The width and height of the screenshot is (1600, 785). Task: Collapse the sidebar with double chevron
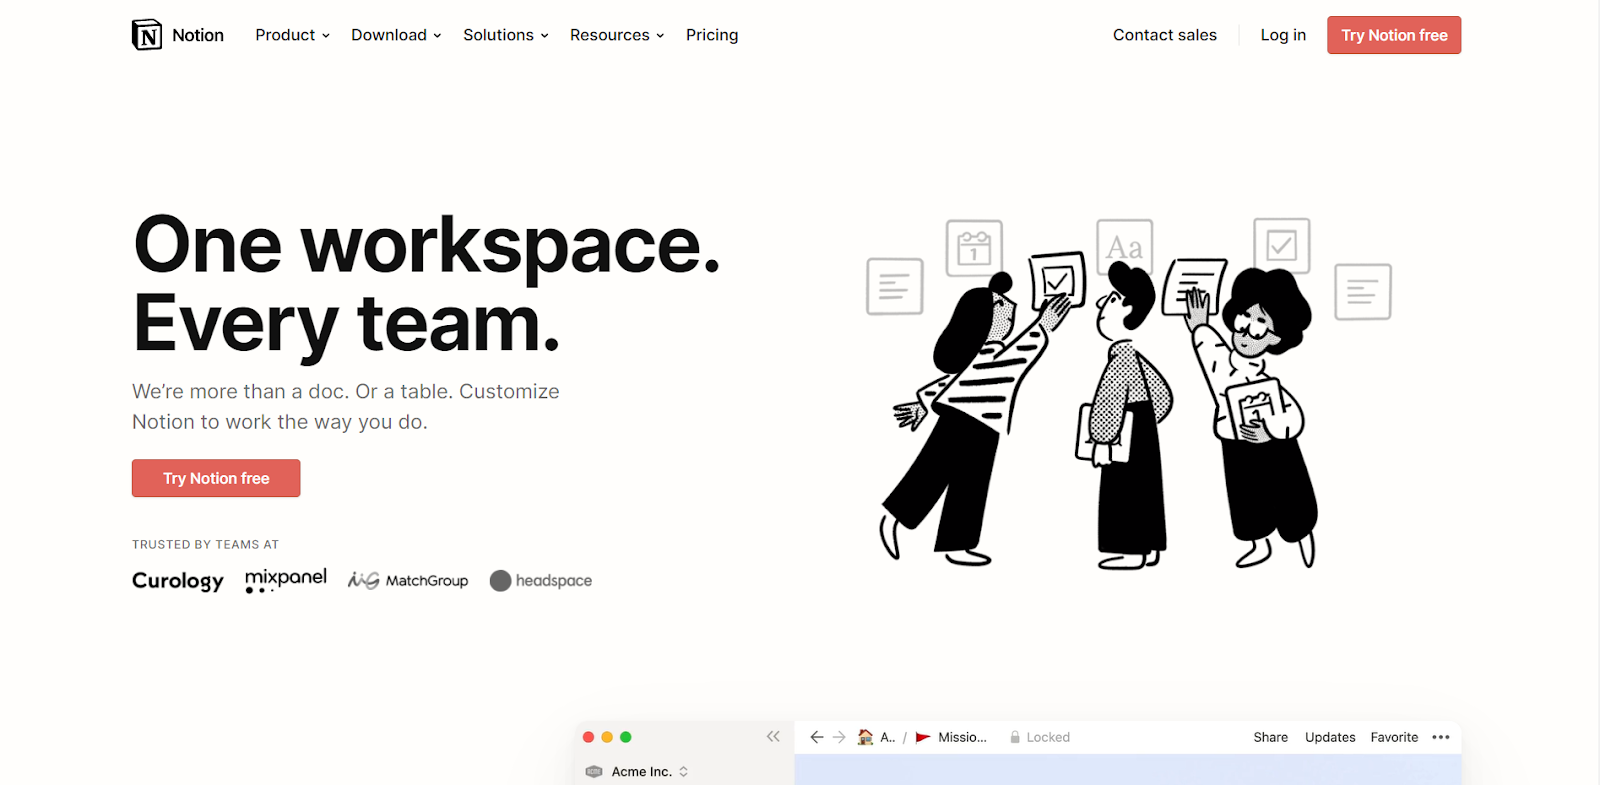click(773, 736)
